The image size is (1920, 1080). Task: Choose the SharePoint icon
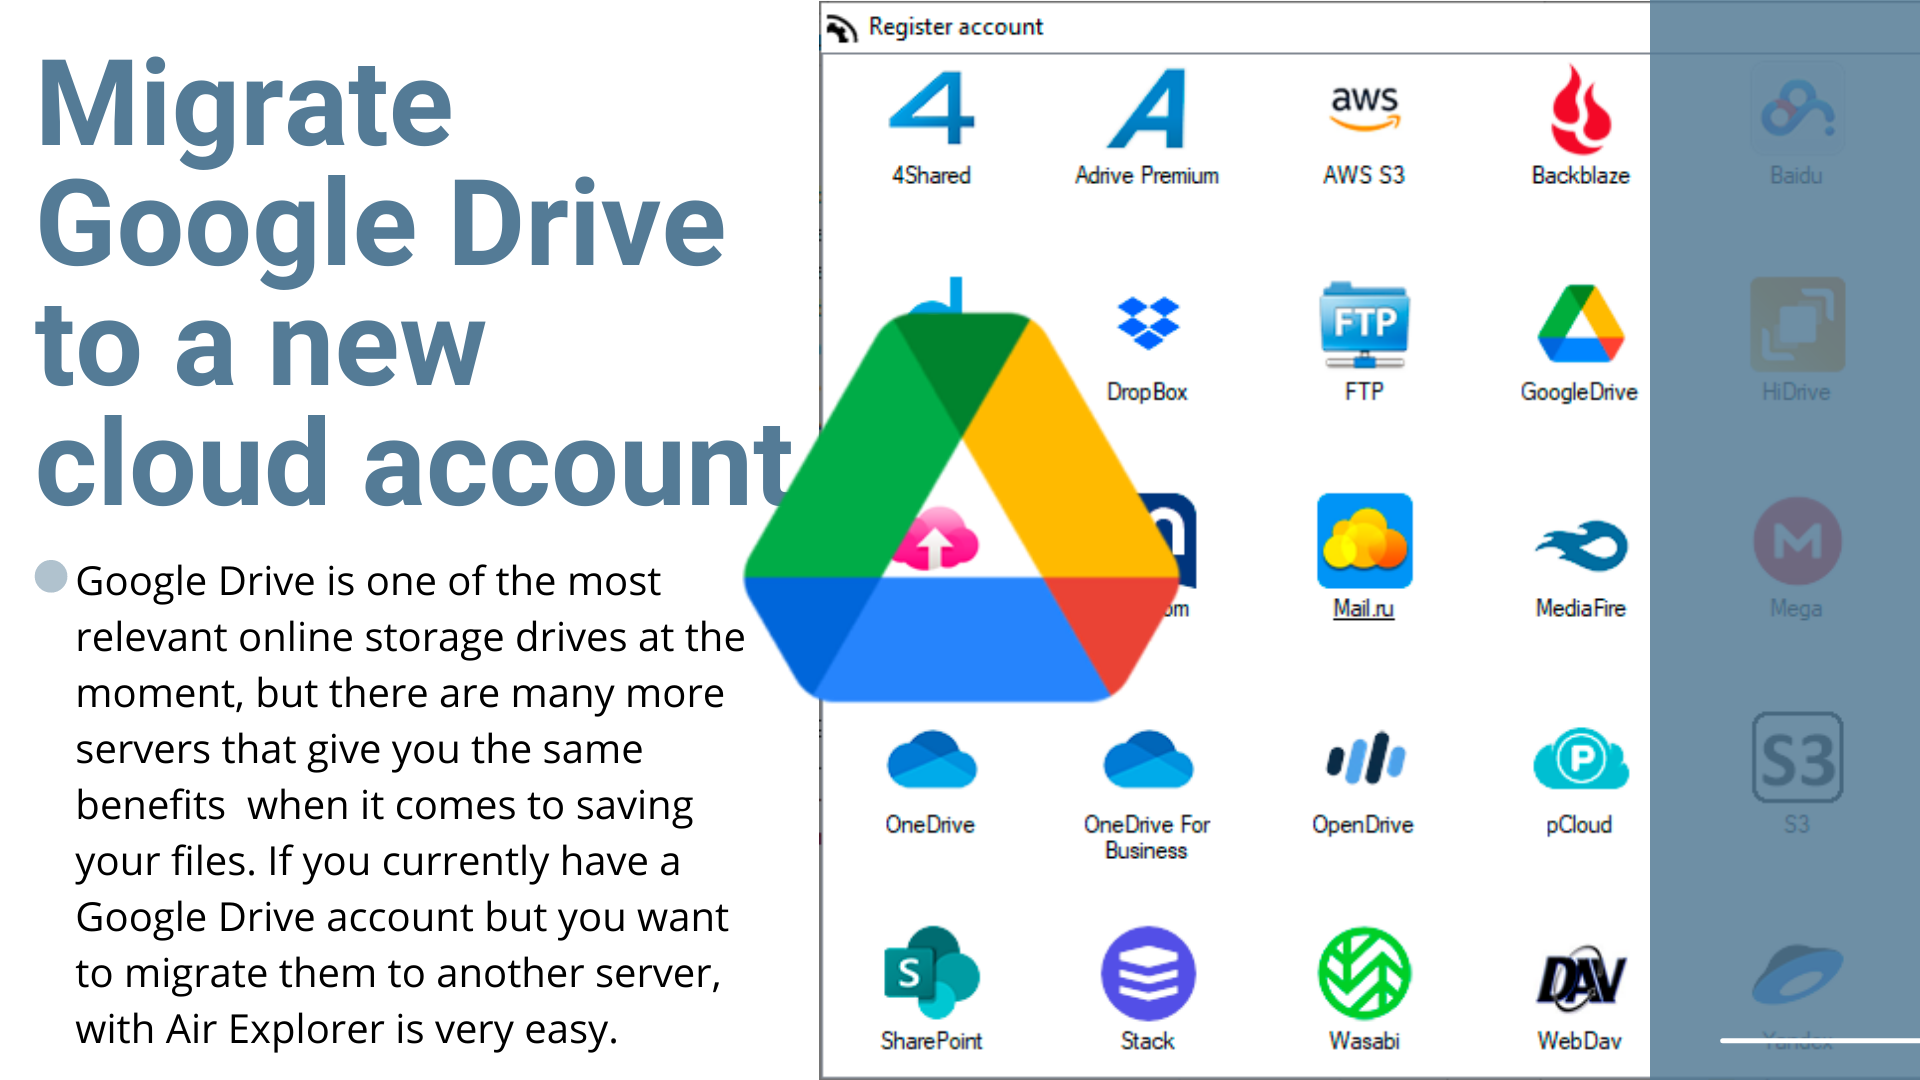click(x=931, y=973)
